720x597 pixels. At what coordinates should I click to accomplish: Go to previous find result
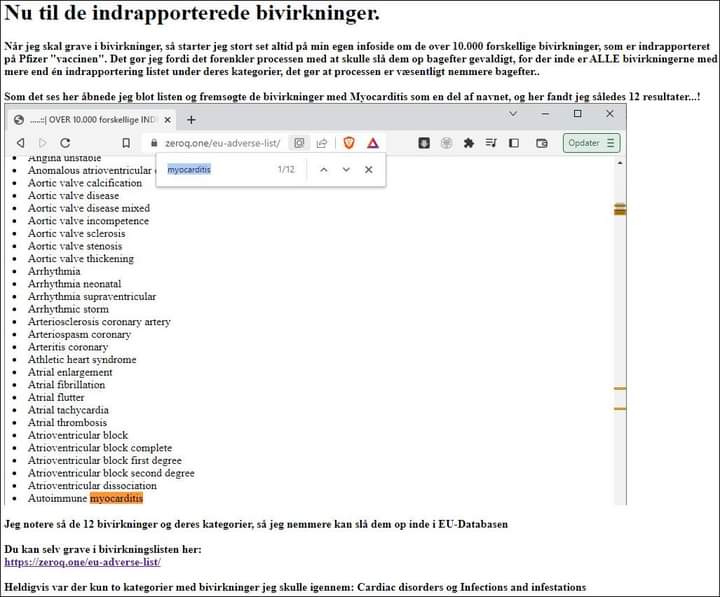tap(323, 170)
